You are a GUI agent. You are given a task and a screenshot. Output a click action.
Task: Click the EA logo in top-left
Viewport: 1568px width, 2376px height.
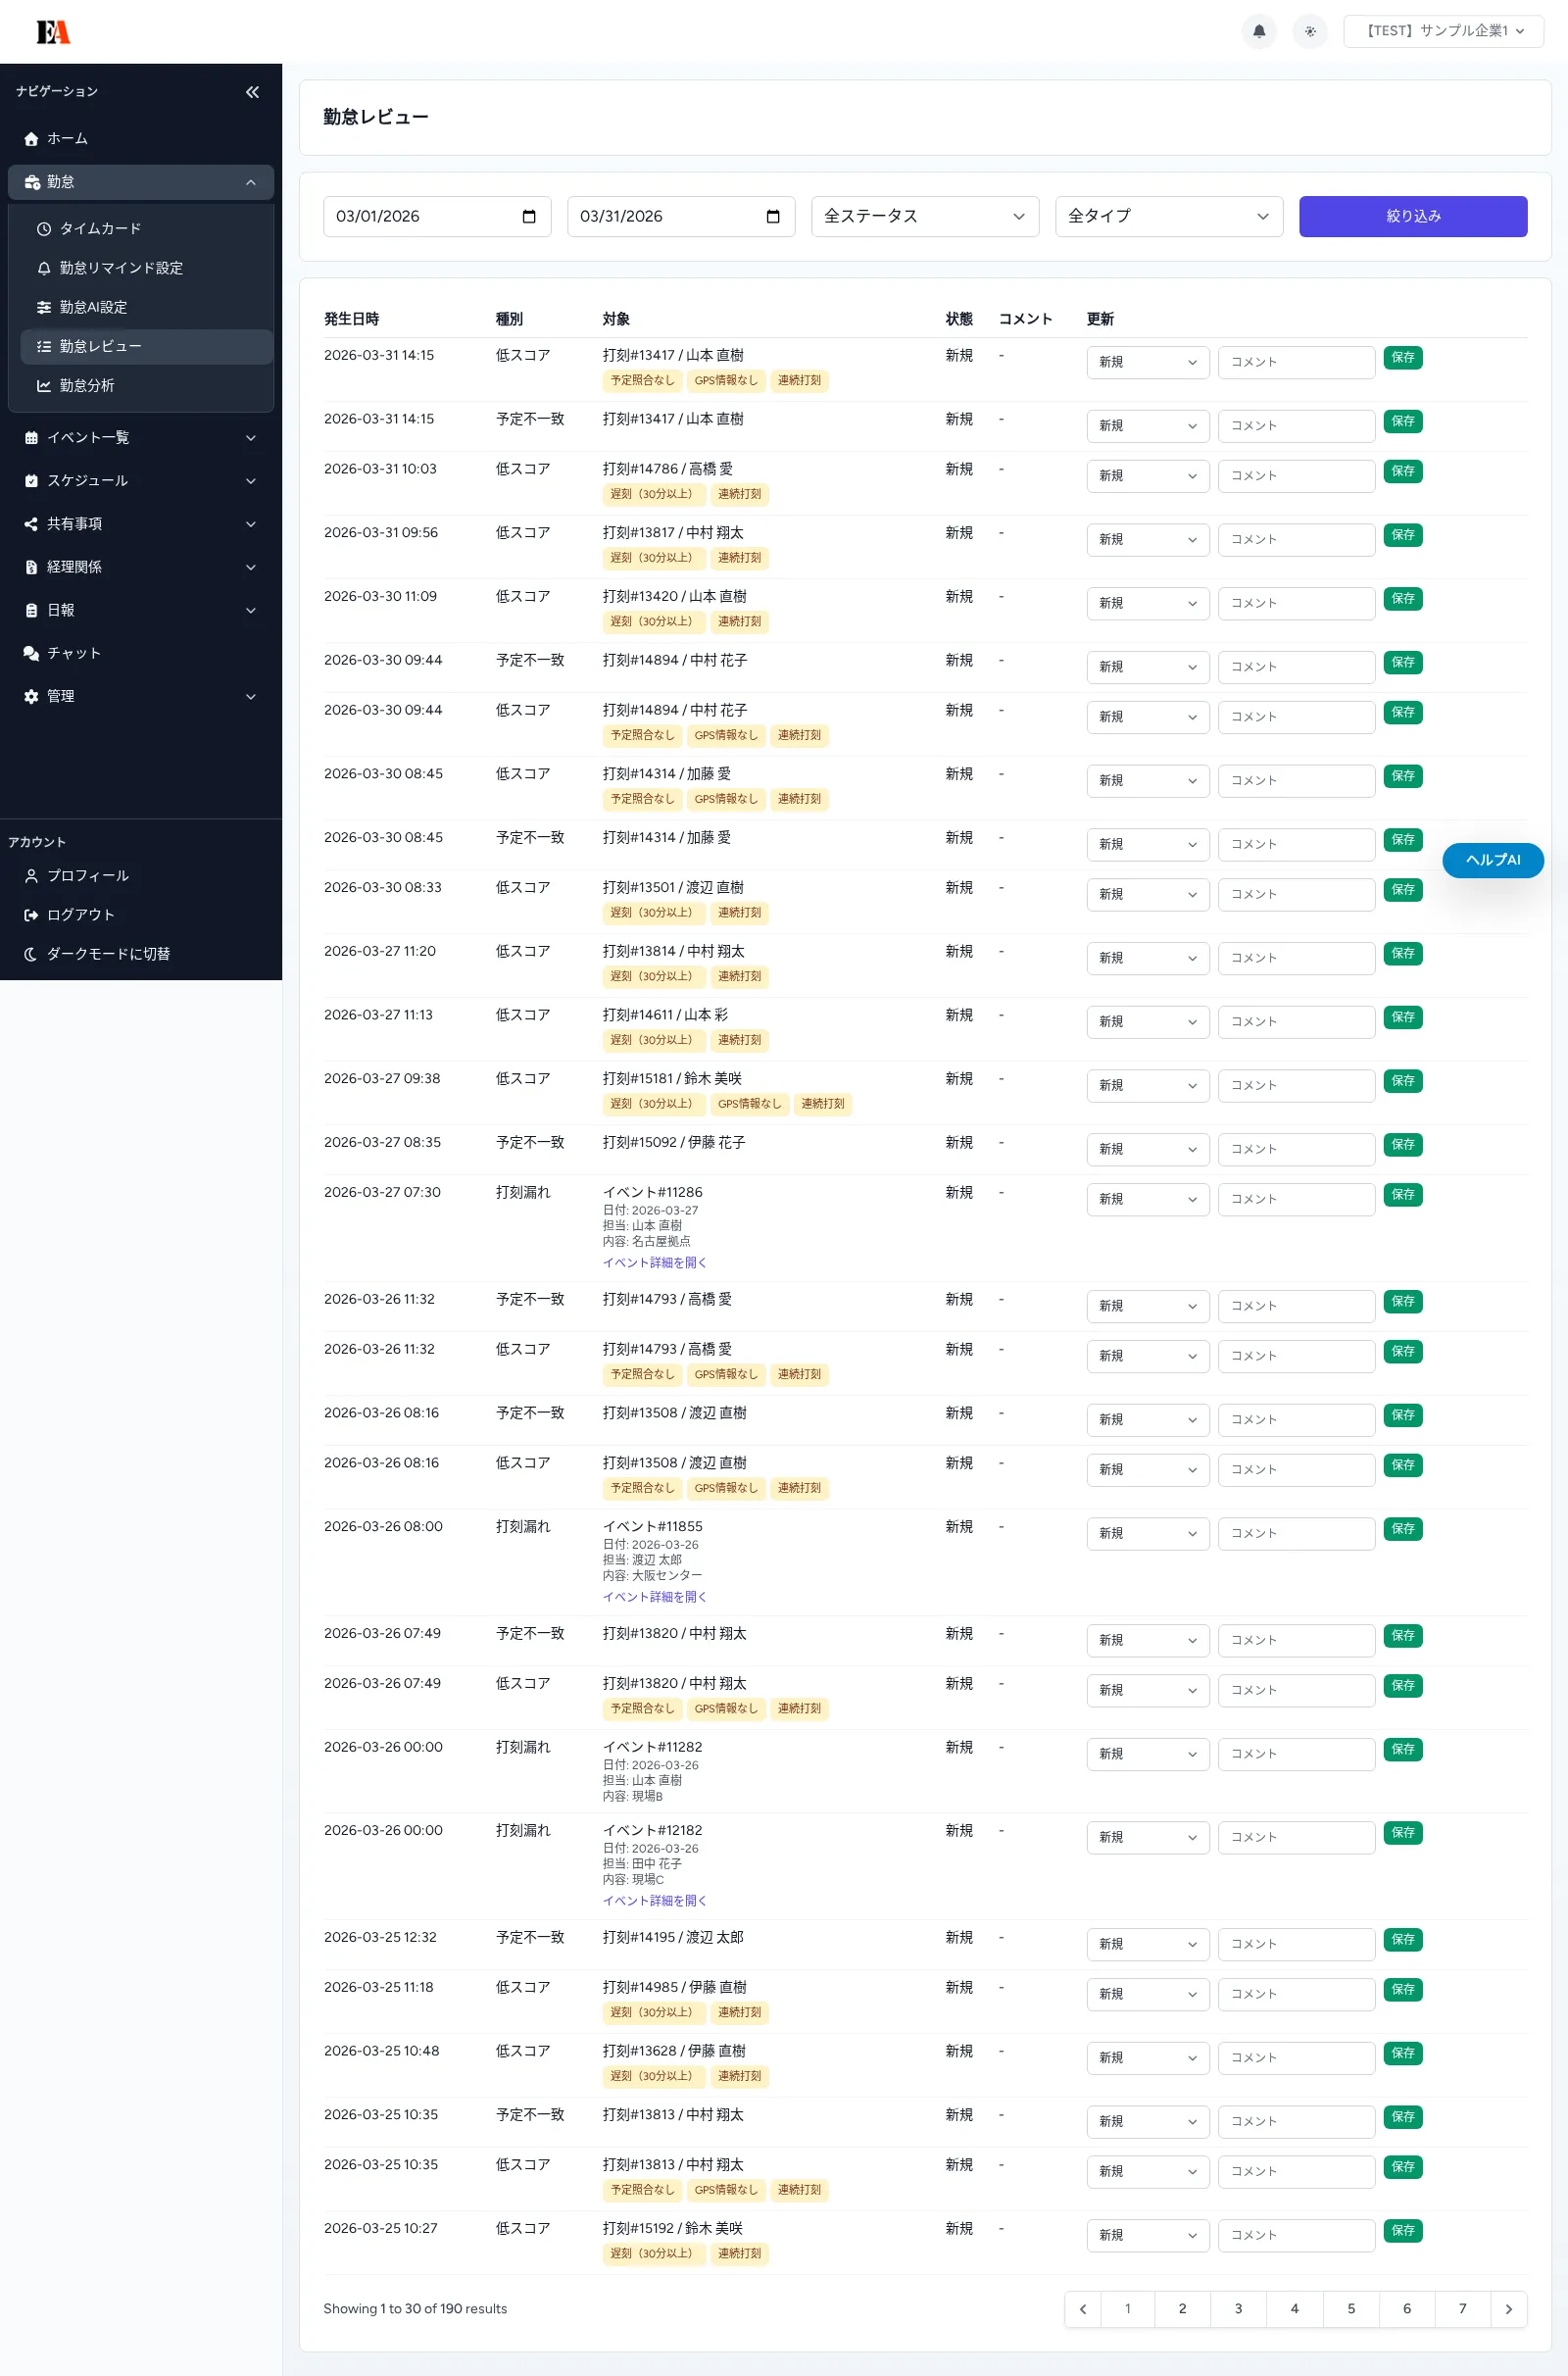(53, 32)
